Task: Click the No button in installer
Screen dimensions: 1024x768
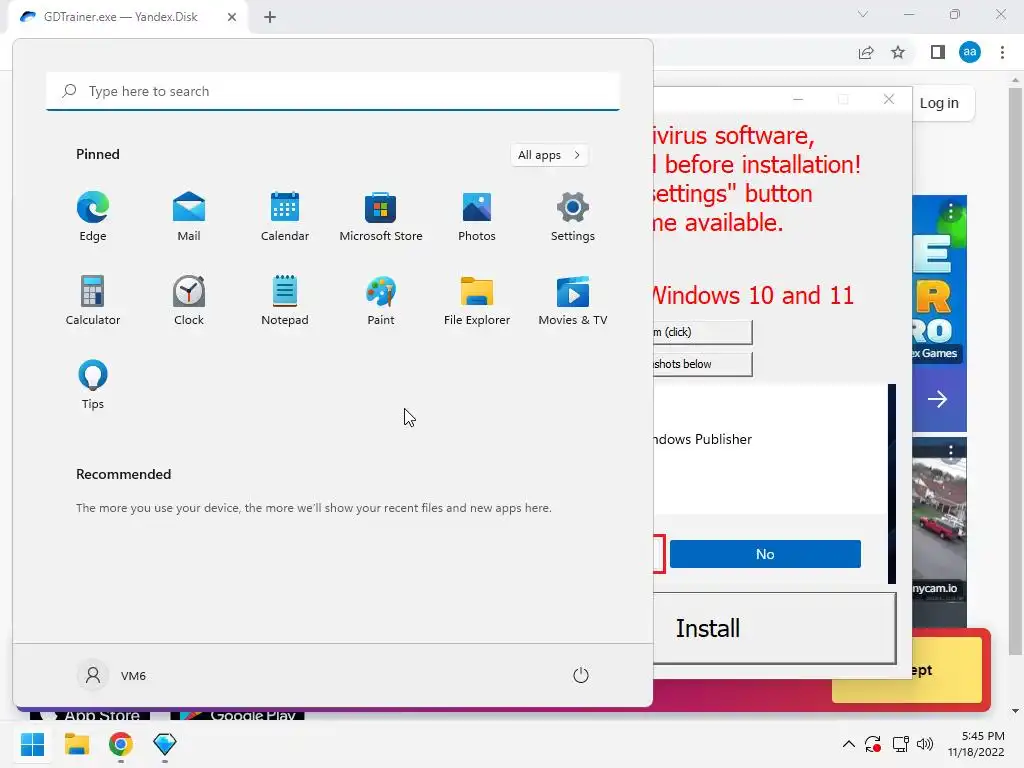Action: click(765, 554)
